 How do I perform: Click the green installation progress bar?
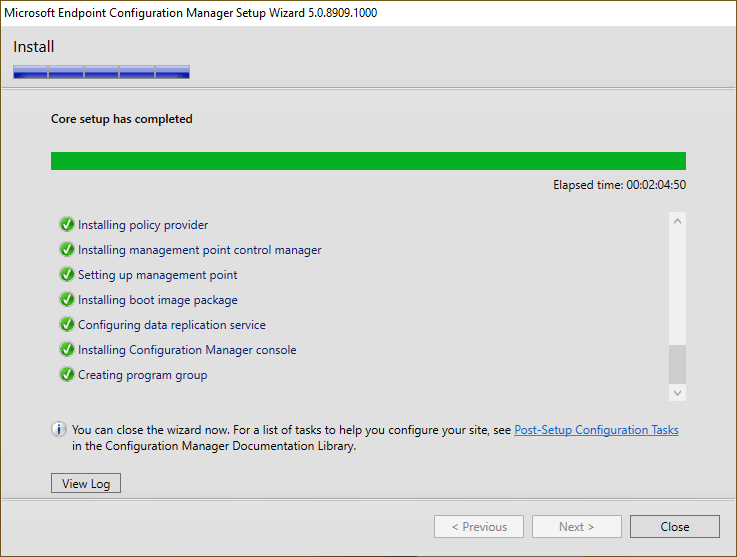[368, 161]
